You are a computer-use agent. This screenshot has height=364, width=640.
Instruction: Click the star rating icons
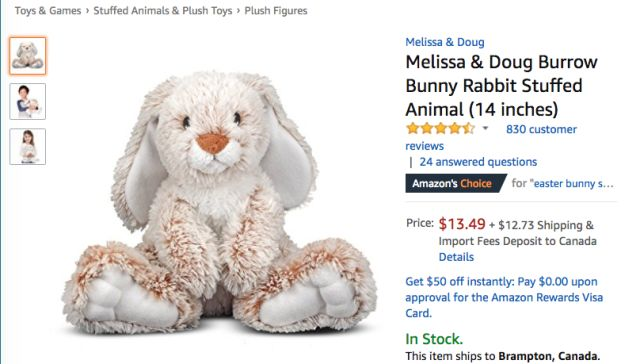tap(440, 129)
